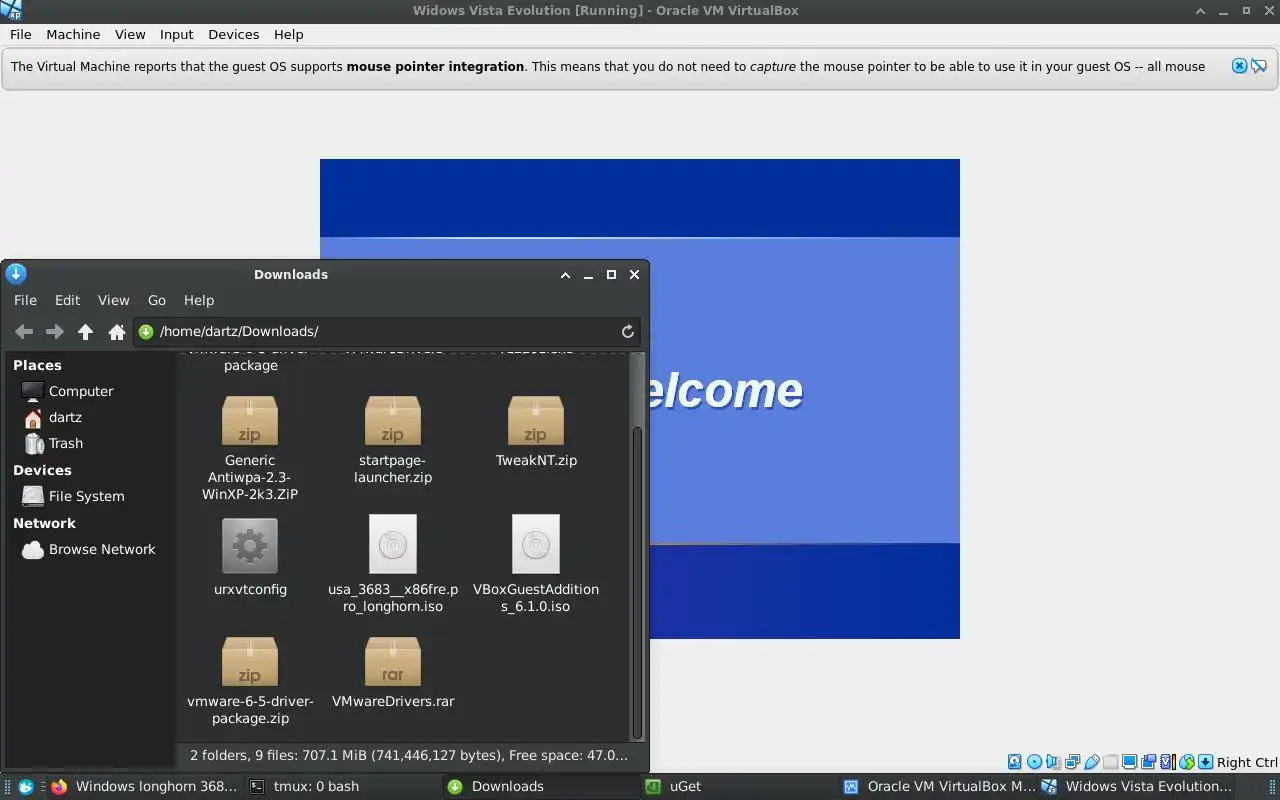Click the network indicator in VirtualBox status bar
The width and height of the screenshot is (1280, 800).
1072,762
